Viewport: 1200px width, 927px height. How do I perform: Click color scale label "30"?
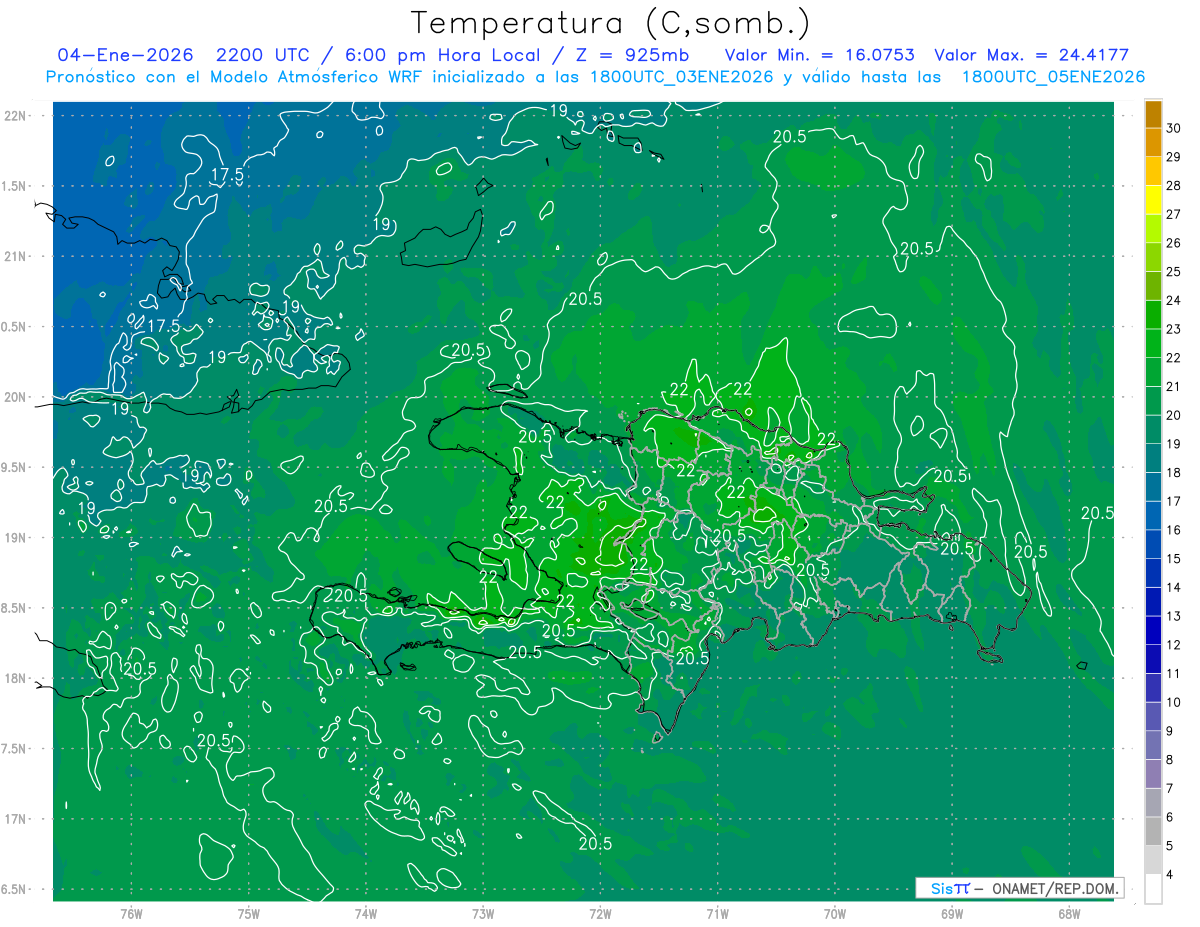tap(1174, 129)
